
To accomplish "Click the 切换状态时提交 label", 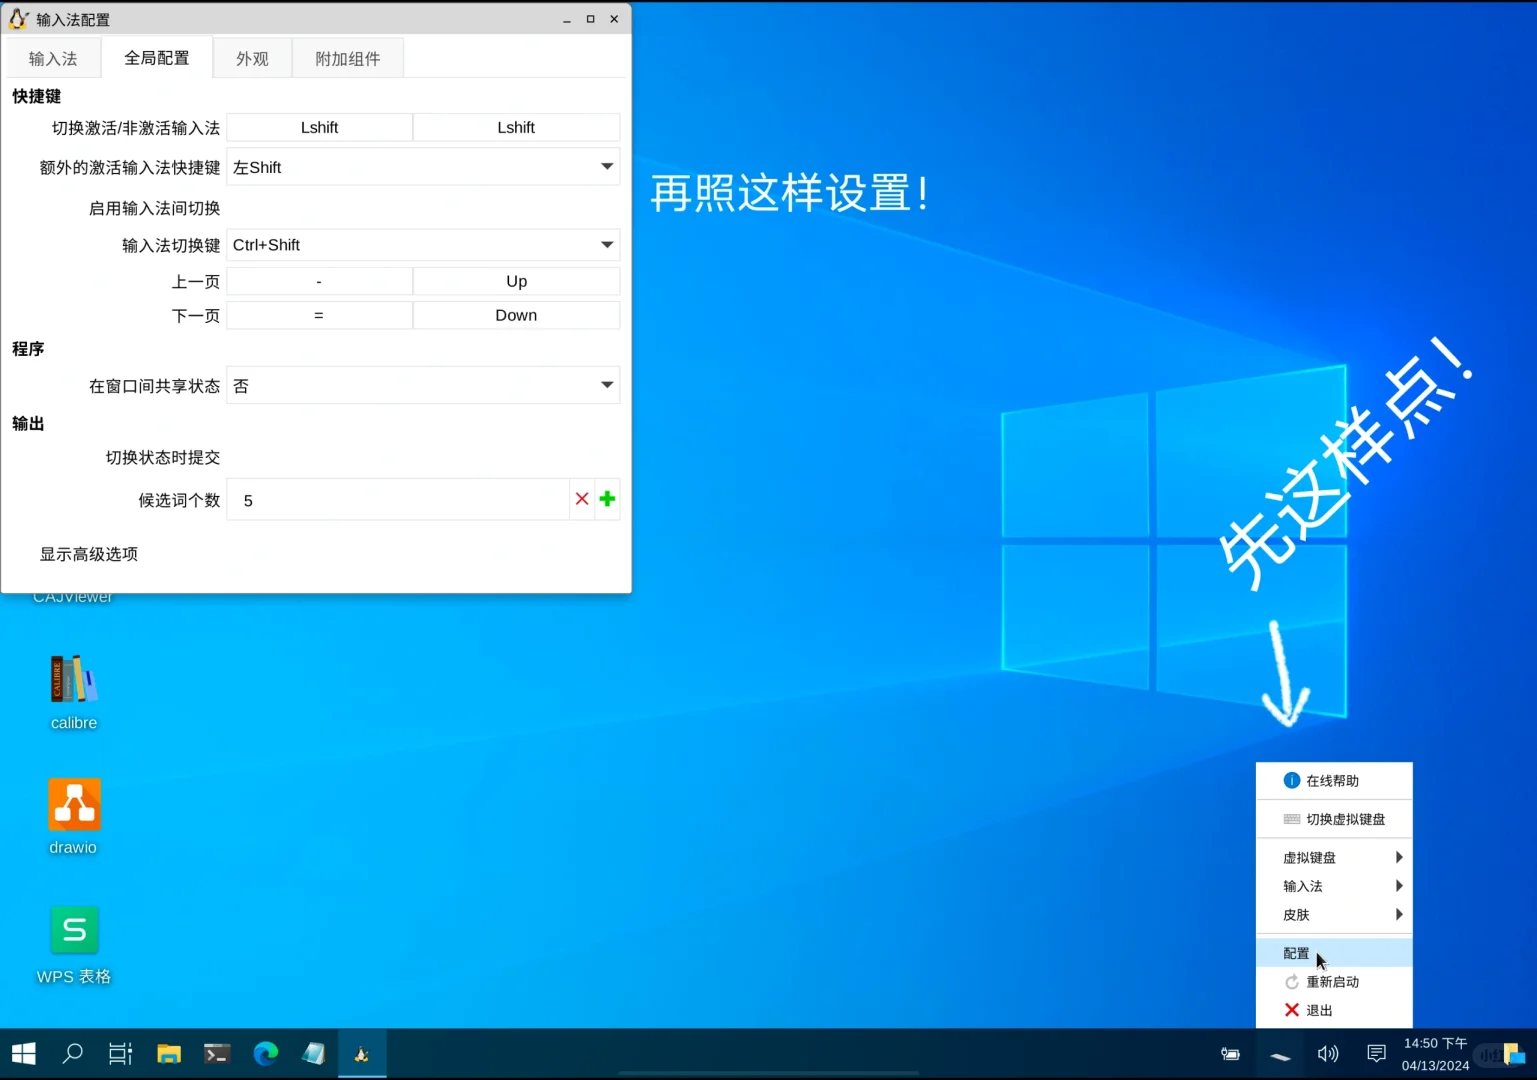I will click(x=163, y=457).
